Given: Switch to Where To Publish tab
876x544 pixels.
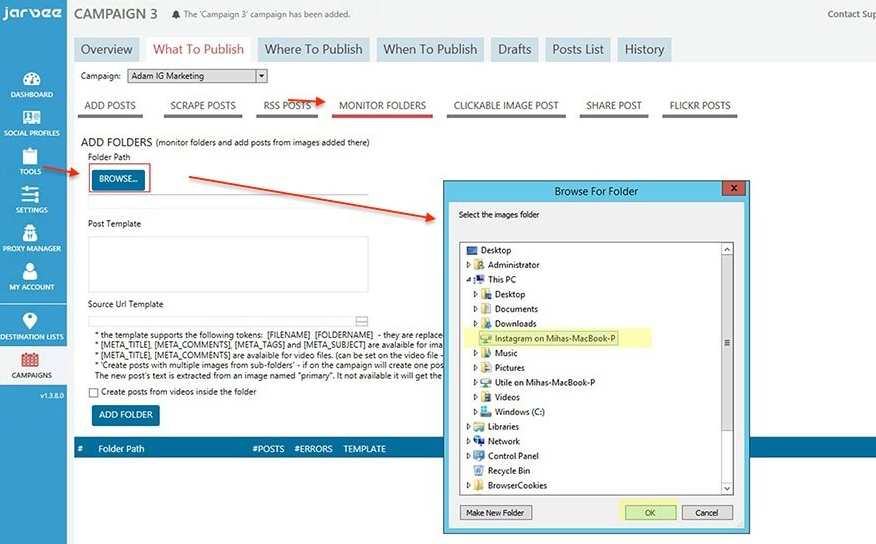Looking at the screenshot, I should (x=313, y=50).
